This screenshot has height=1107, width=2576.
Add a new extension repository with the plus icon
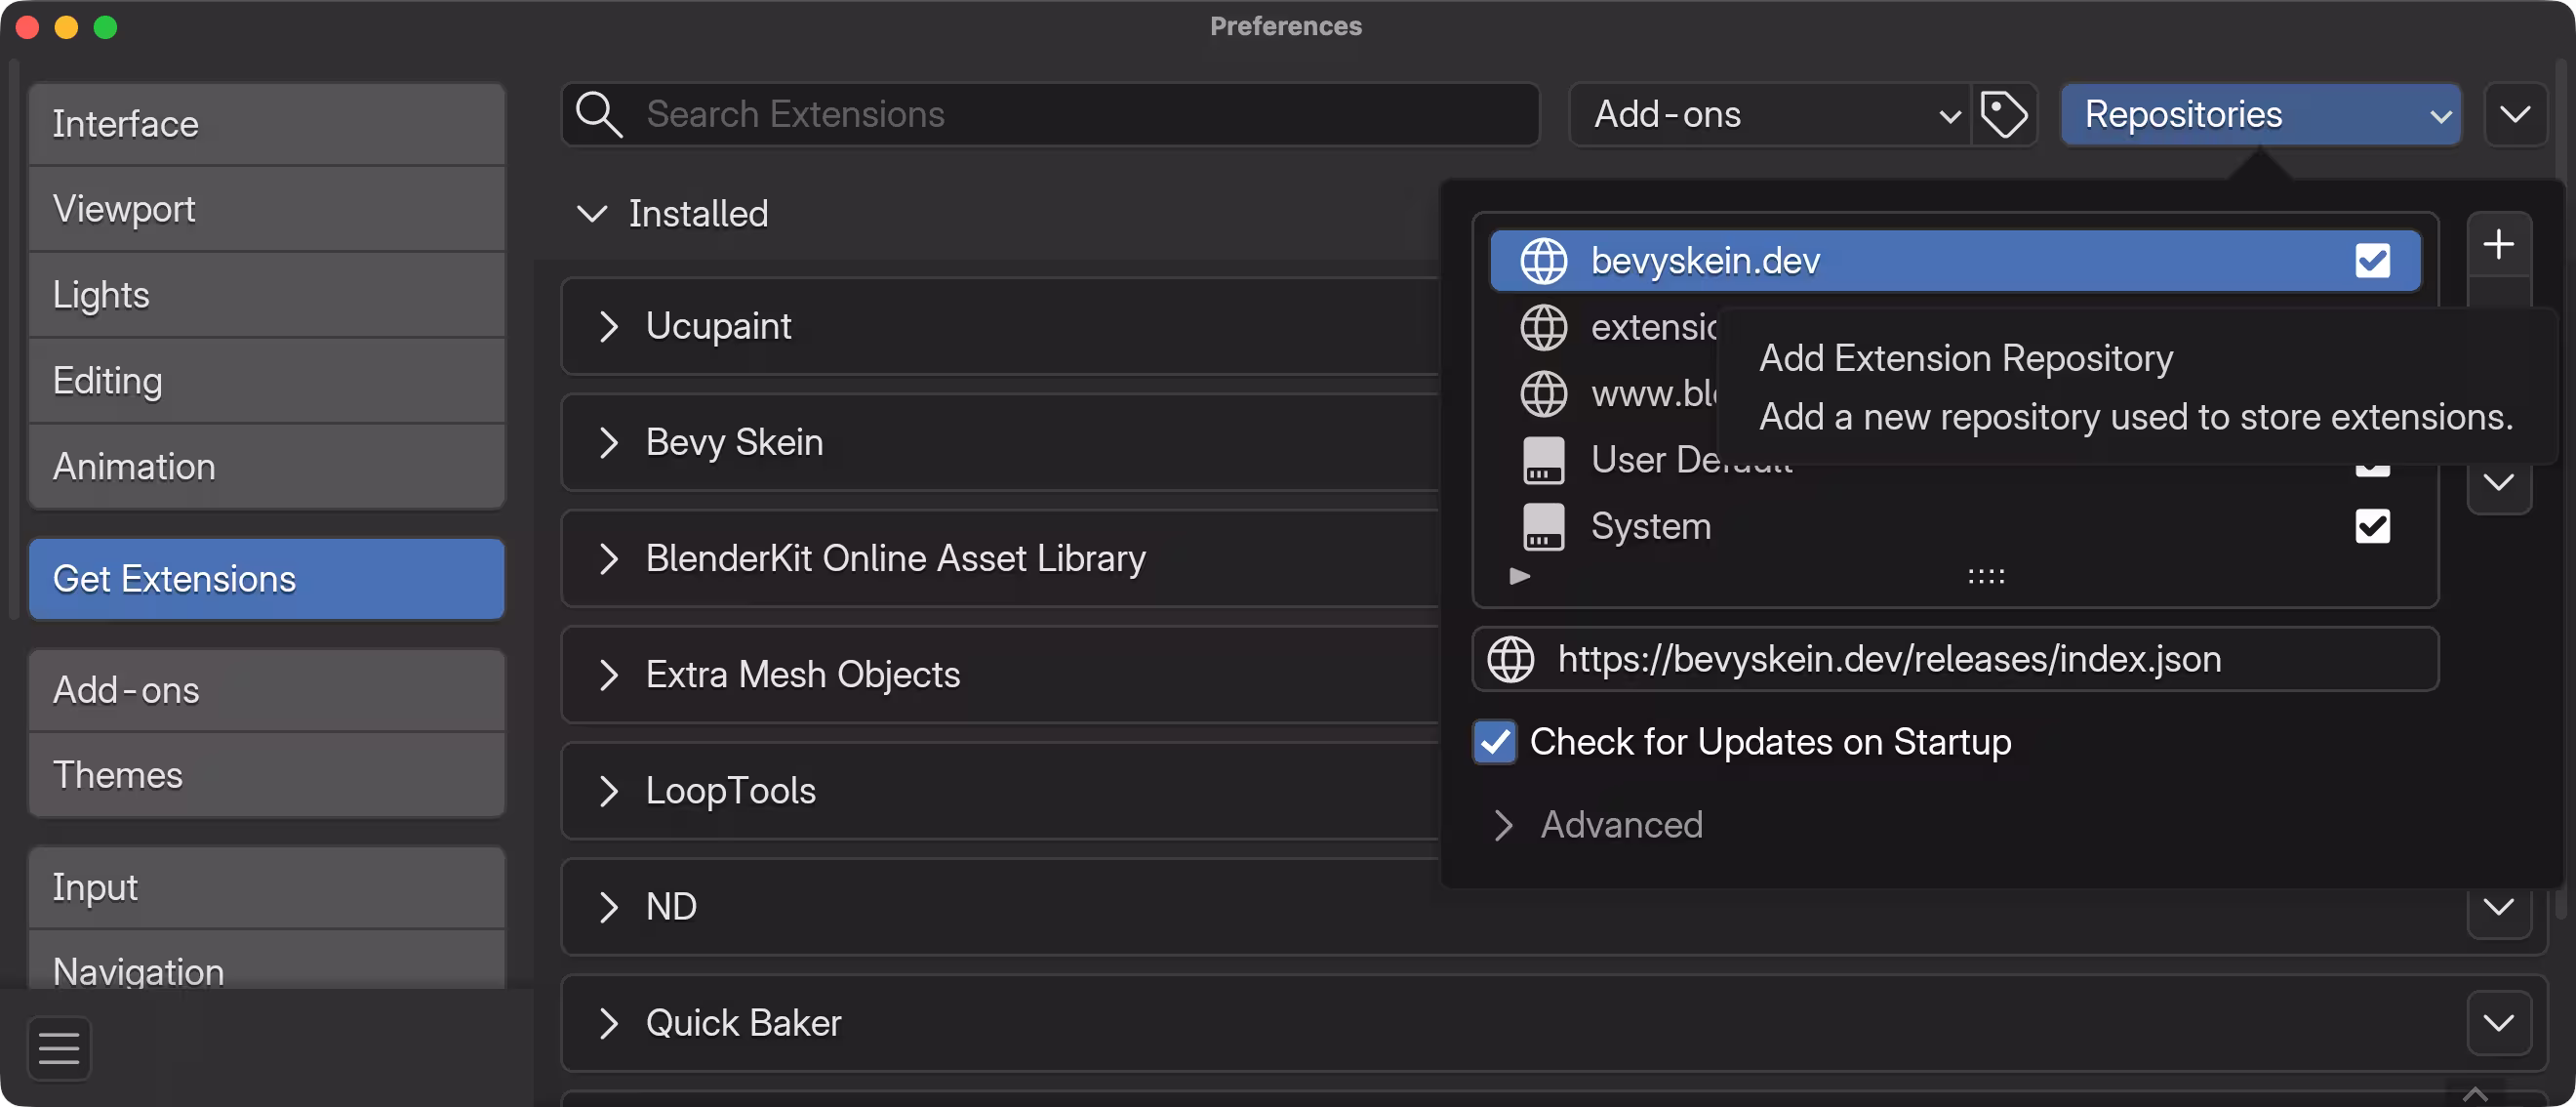(x=2499, y=243)
